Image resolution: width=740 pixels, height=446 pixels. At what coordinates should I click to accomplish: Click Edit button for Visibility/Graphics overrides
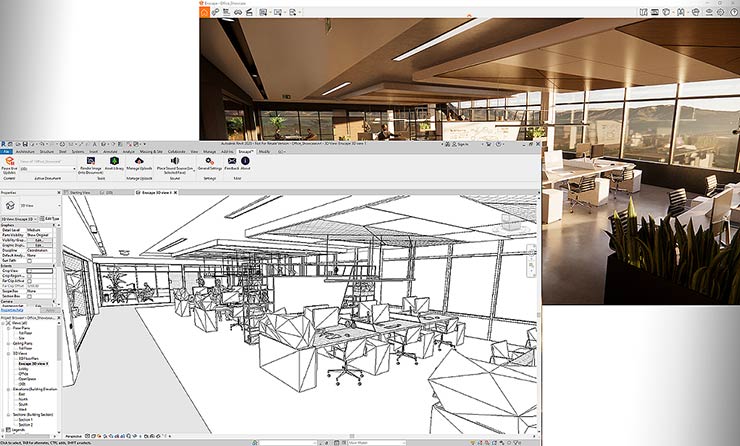[x=38, y=241]
